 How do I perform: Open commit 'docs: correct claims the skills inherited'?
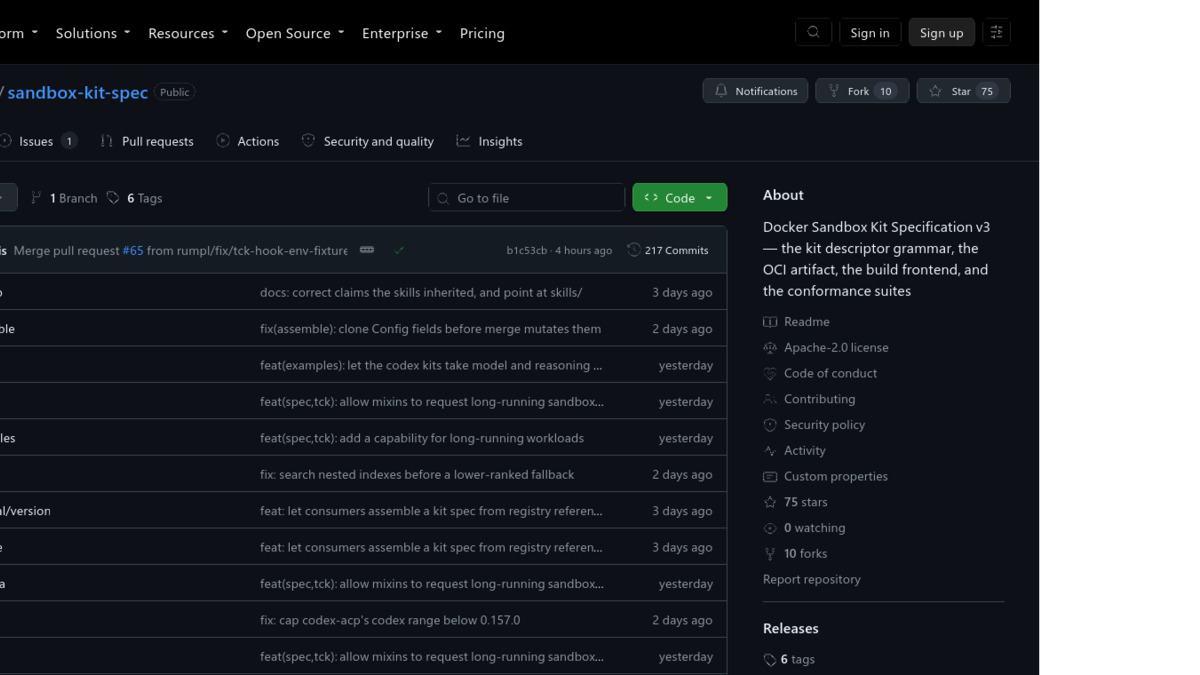pos(421,292)
